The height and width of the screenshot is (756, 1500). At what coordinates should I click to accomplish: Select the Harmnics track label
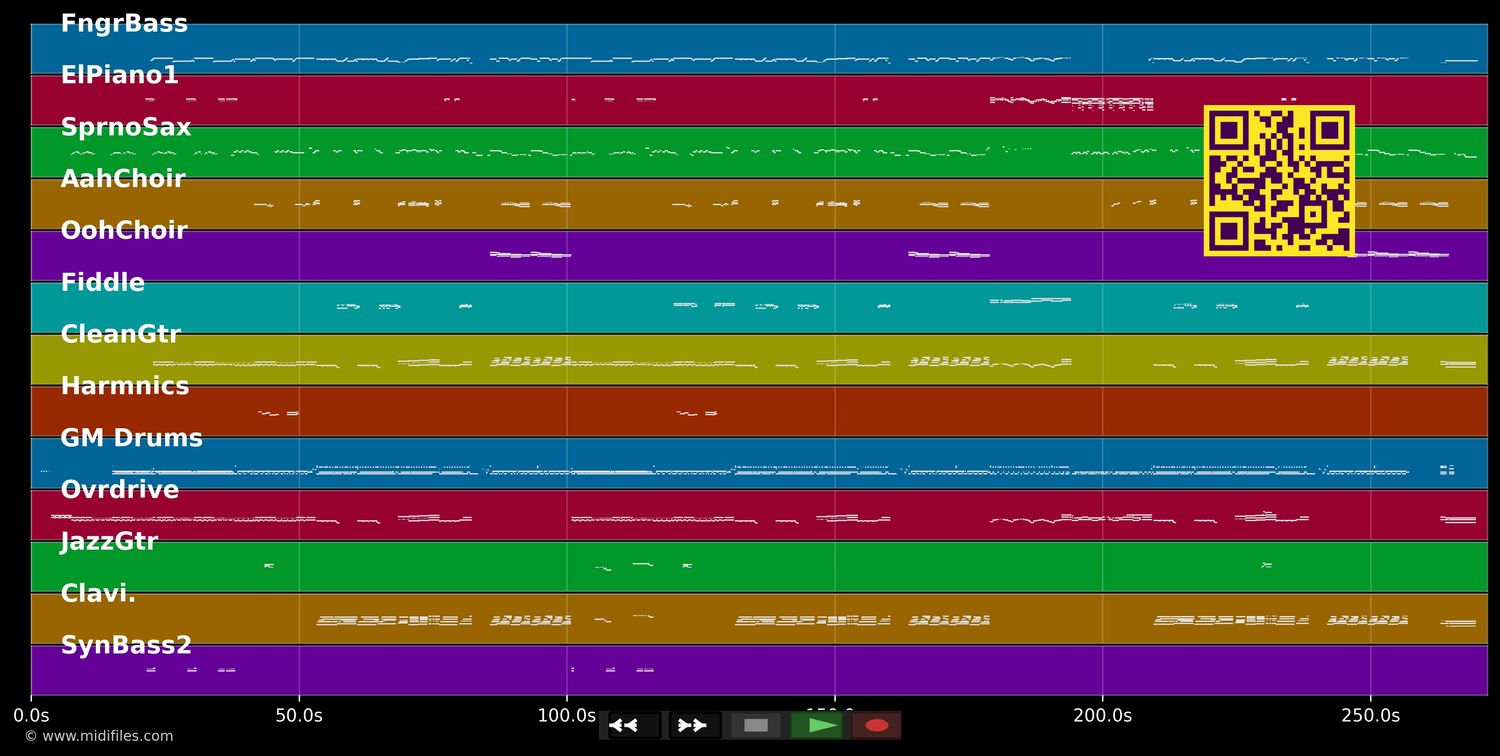pyautogui.click(x=124, y=387)
